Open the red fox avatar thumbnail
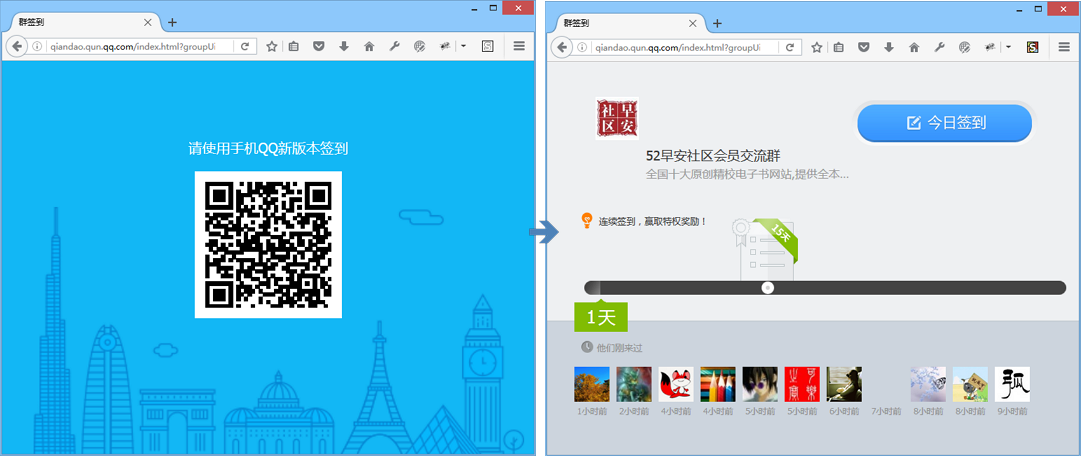The height and width of the screenshot is (456, 1082). 676,384
